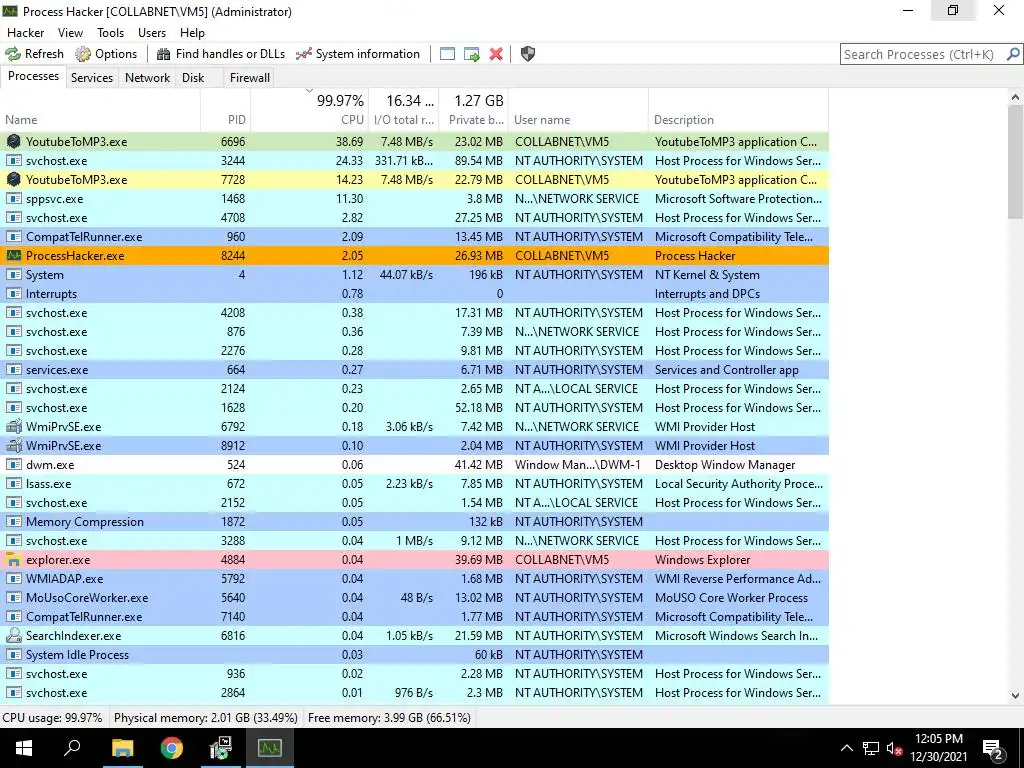This screenshot has height=768, width=1024.
Task: Open notification center icon
Action: point(993,749)
